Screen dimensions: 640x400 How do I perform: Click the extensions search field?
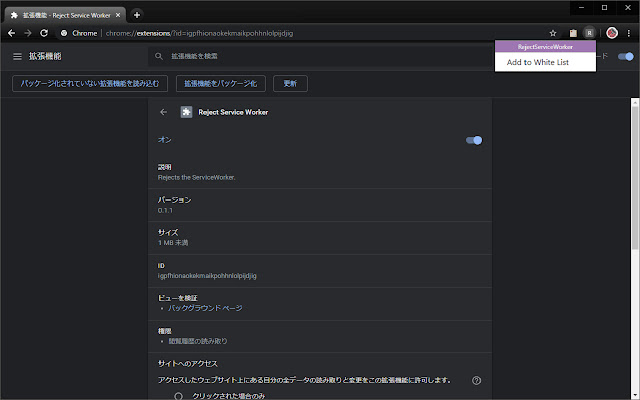pos(320,56)
